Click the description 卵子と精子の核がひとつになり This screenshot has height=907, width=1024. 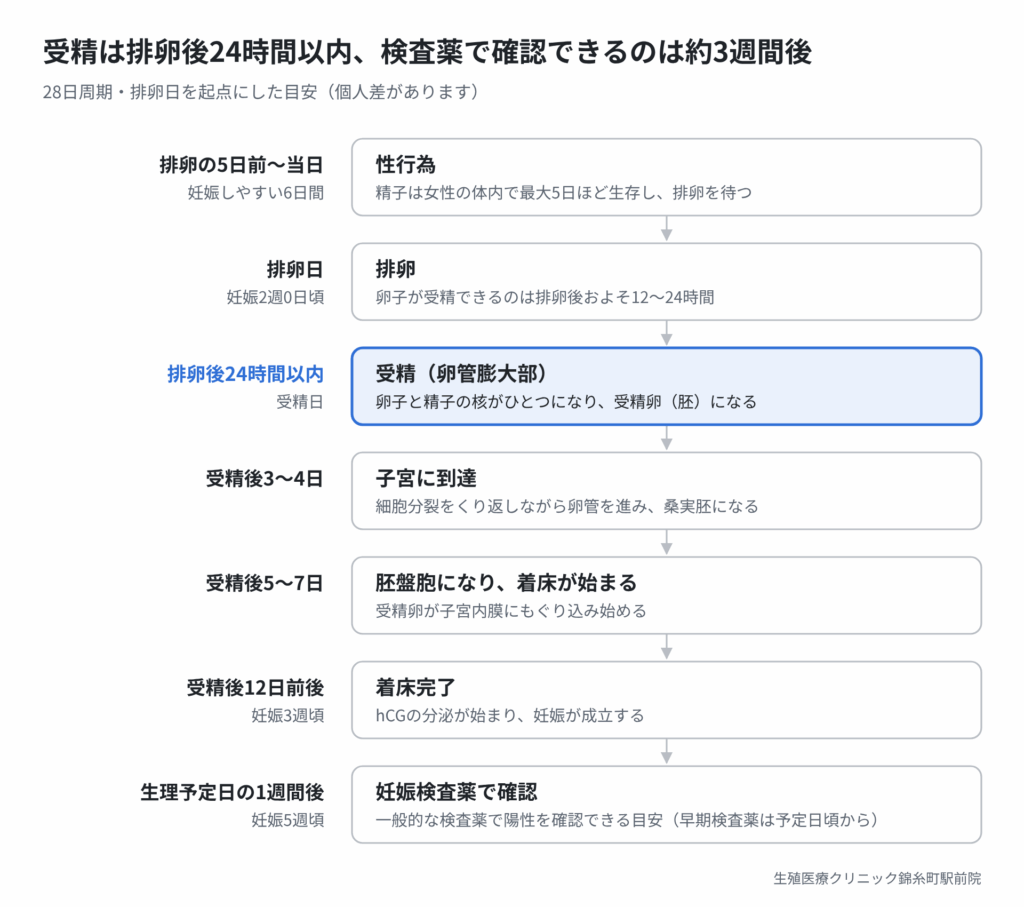(x=487, y=402)
